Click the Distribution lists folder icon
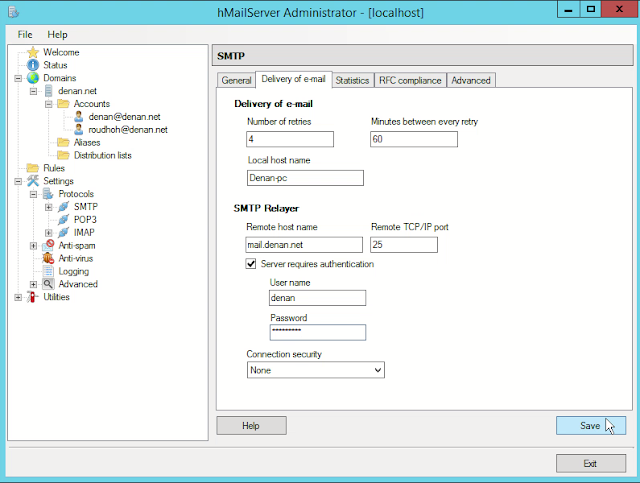Image resolution: width=640 pixels, height=483 pixels. tap(63, 155)
